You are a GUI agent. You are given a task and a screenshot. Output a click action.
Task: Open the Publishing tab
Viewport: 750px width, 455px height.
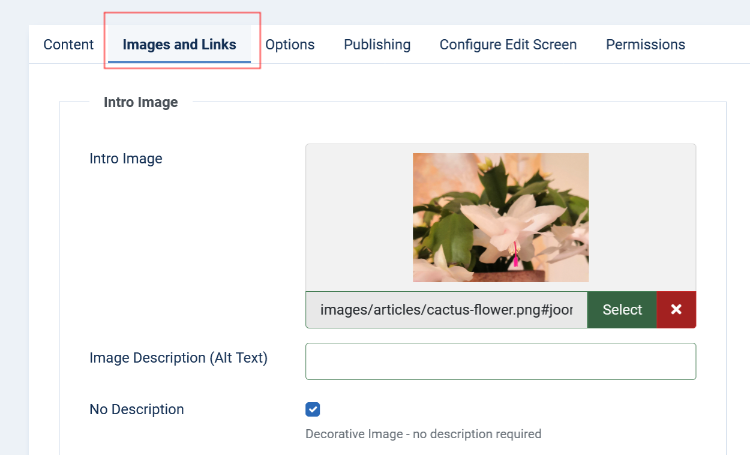click(x=377, y=44)
